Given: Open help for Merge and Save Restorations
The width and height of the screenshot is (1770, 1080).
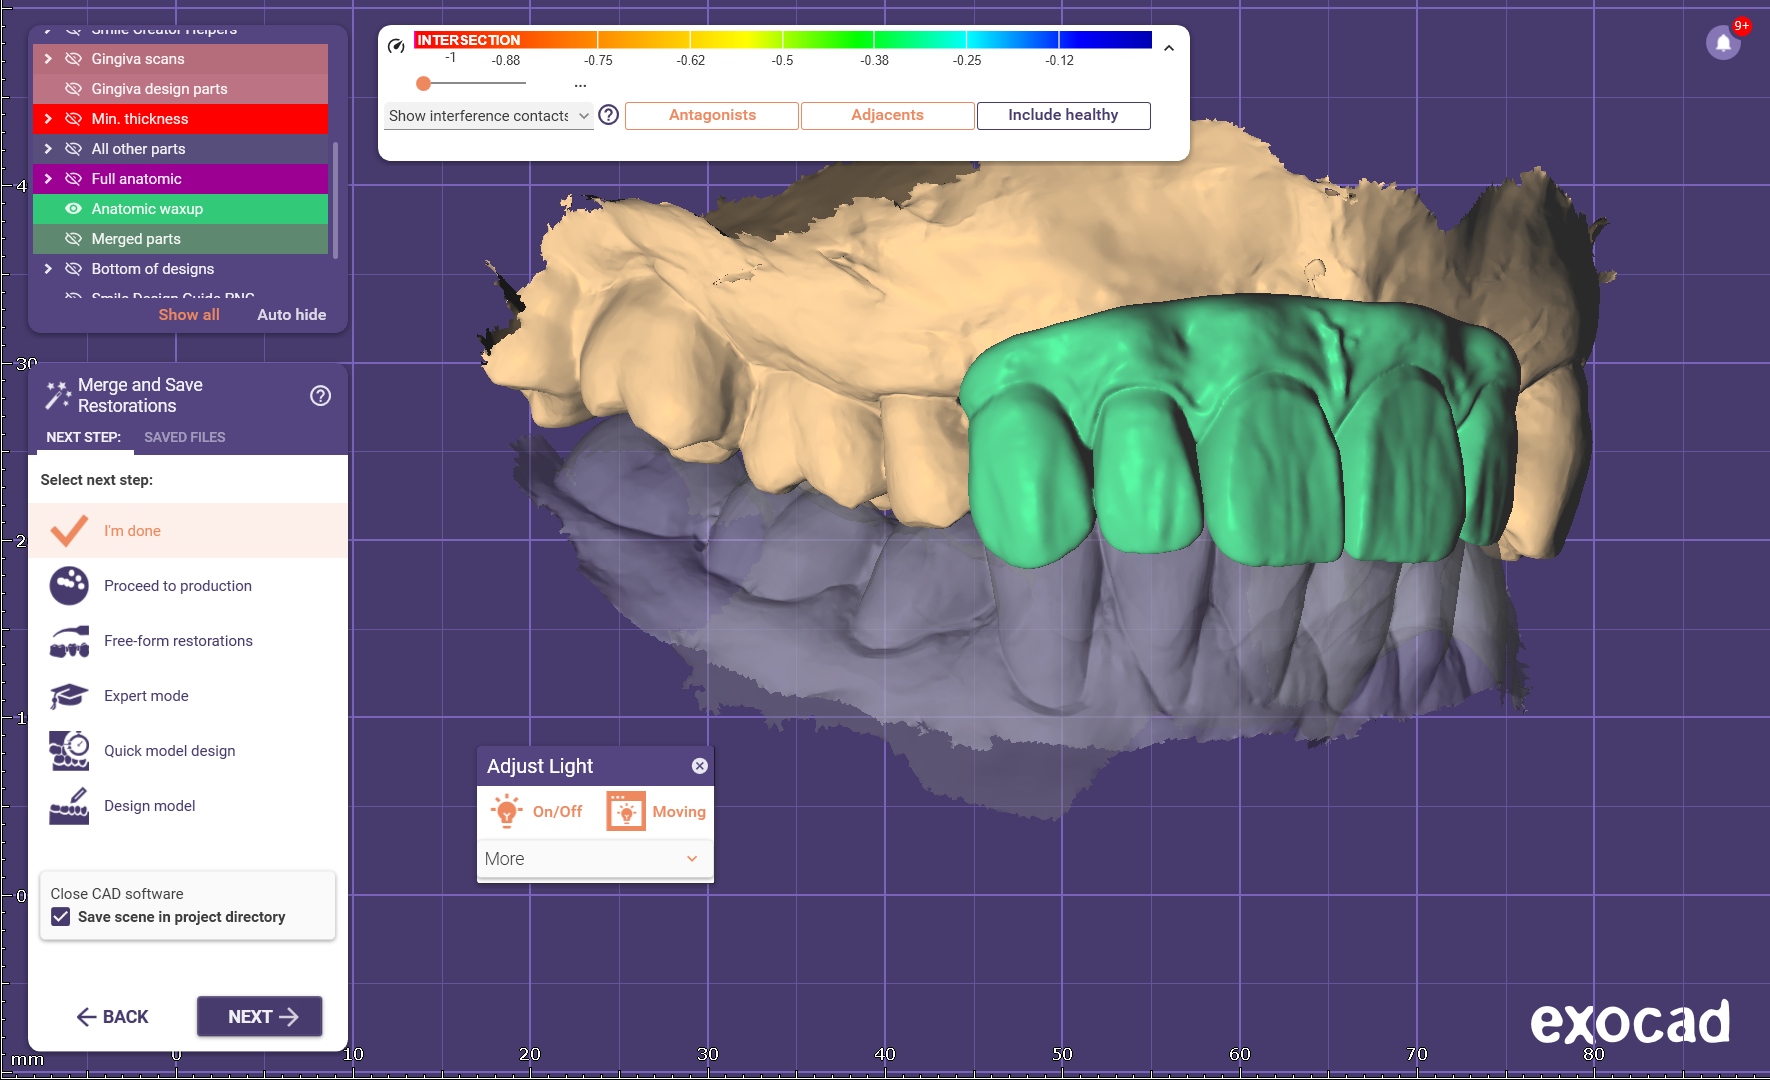Looking at the screenshot, I should coord(320,396).
